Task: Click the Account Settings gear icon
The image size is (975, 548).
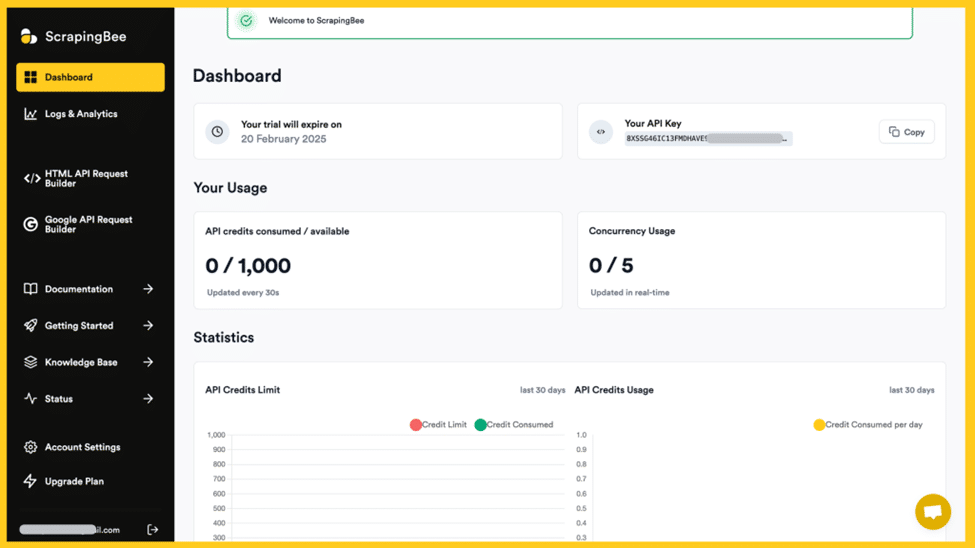Action: point(30,447)
